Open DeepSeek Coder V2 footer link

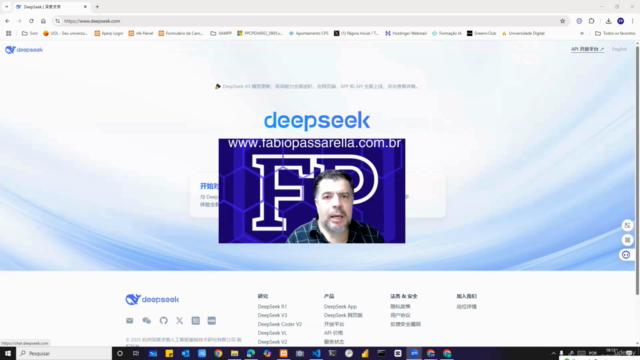[280, 324]
